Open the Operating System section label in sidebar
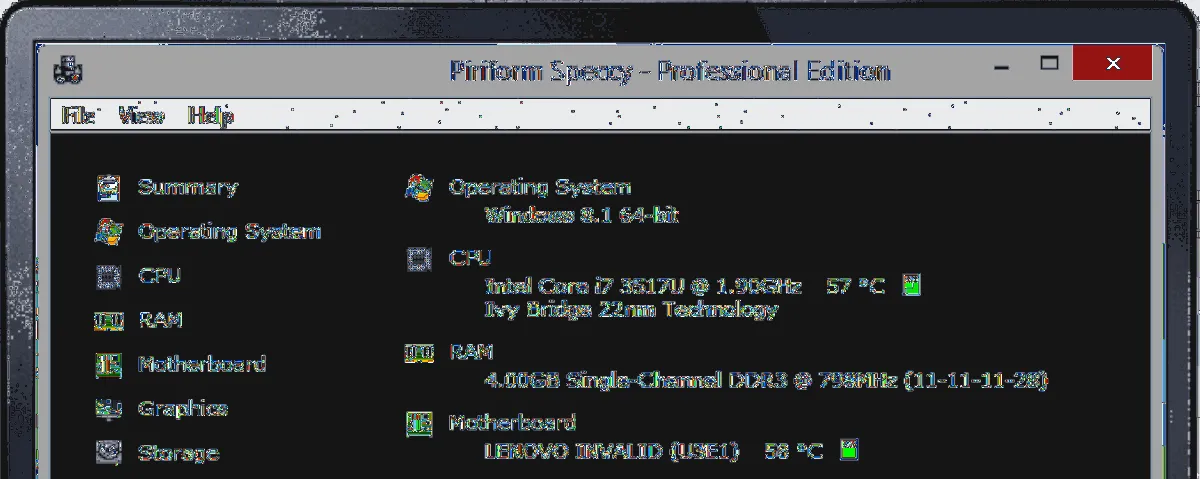Viewport: 1200px width, 479px height. [x=230, y=232]
